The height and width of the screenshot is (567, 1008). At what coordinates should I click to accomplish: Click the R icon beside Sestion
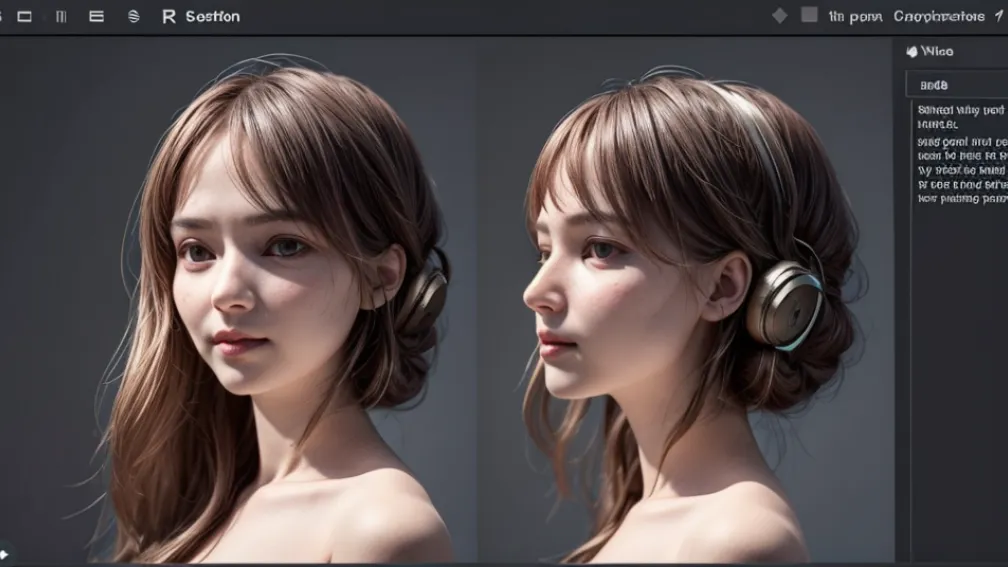tap(168, 17)
